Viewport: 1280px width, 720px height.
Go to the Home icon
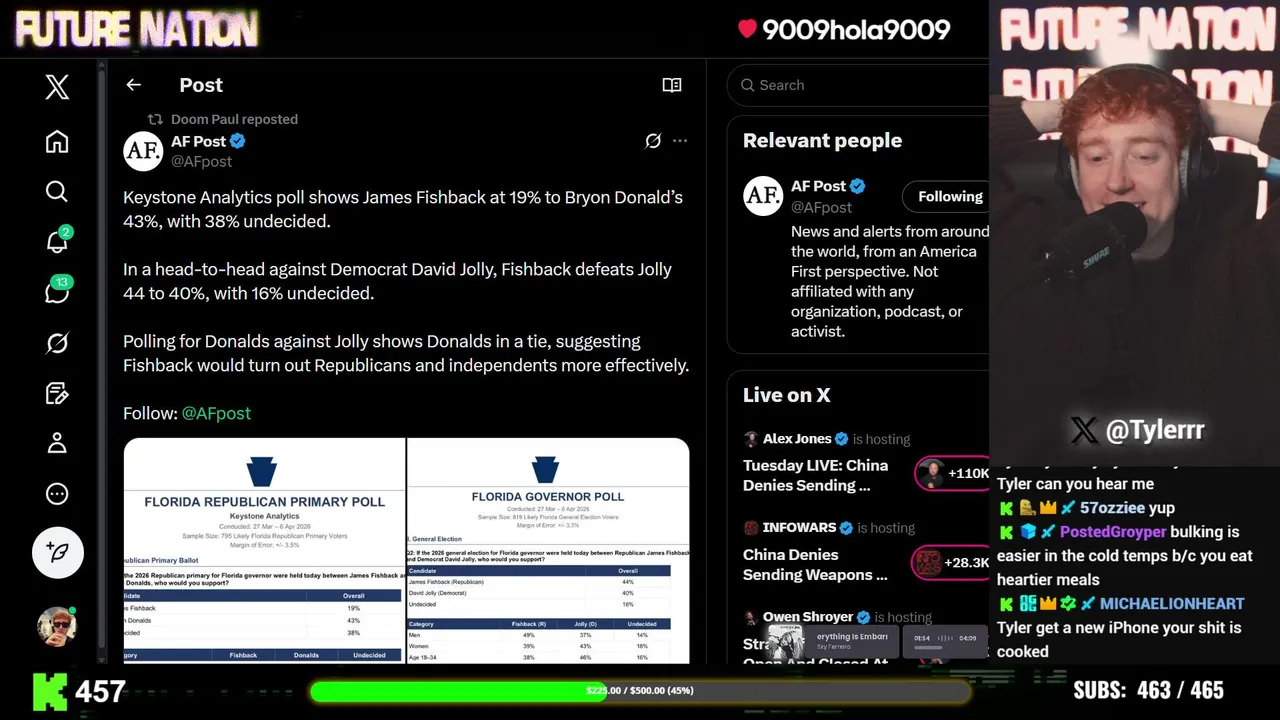point(57,141)
